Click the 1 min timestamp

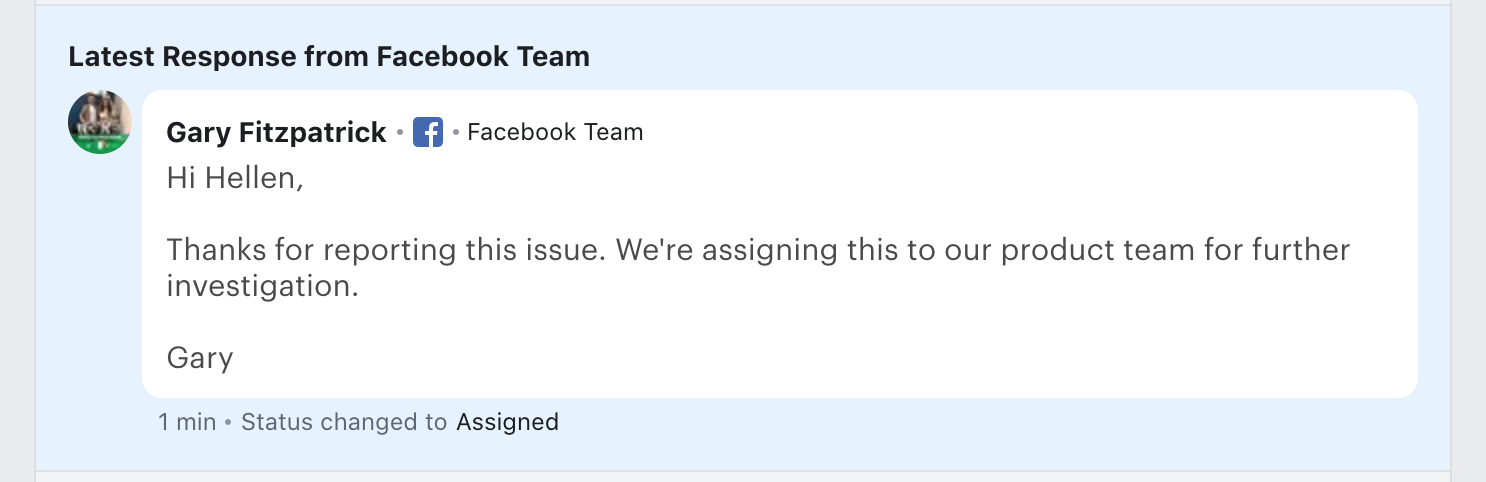187,422
